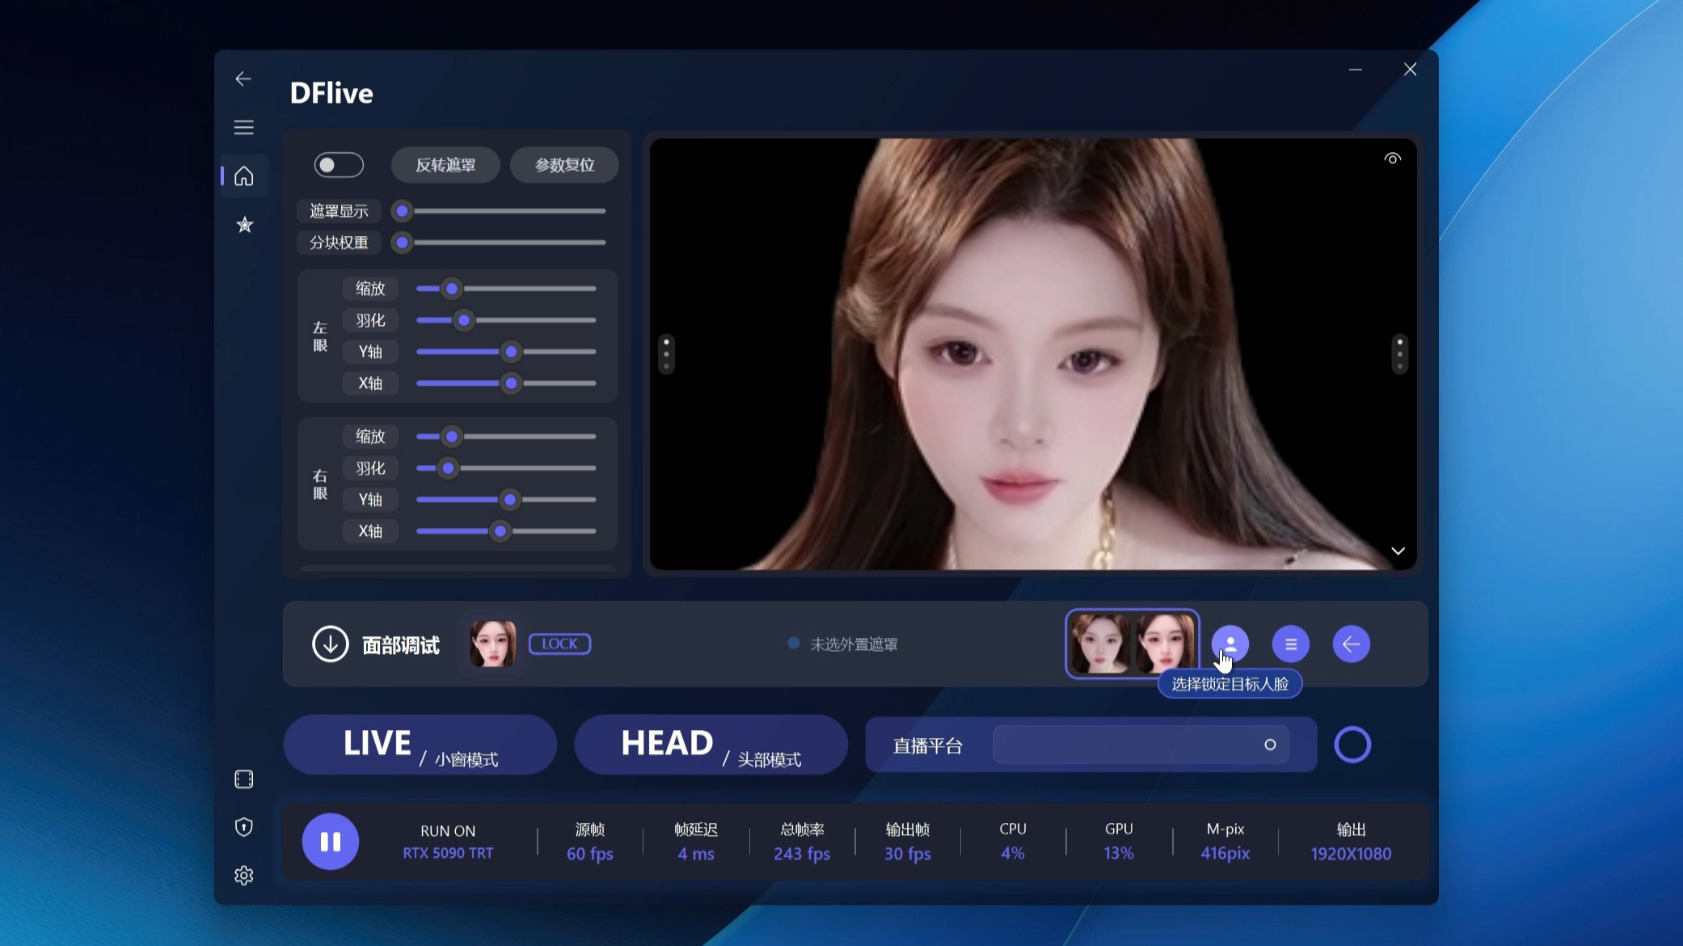Screen dimensions: 1683x946
Task: Click the blue ring button beside 直播平台
Action: pyautogui.click(x=1352, y=745)
